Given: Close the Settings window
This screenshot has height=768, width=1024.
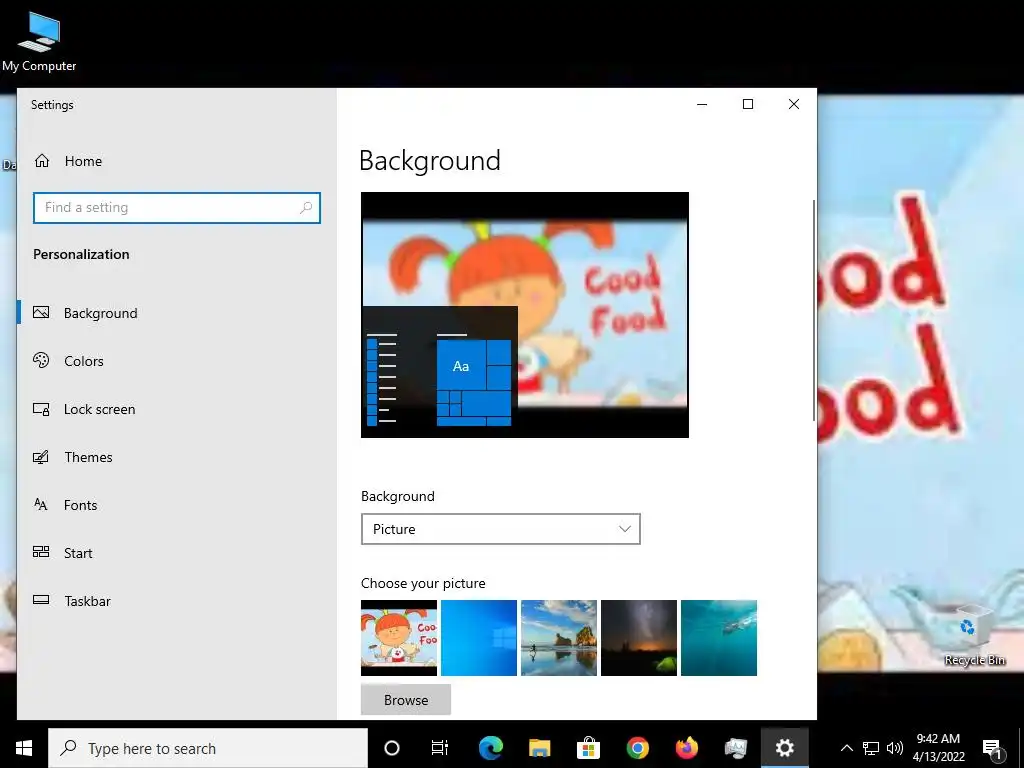Looking at the screenshot, I should pos(793,104).
